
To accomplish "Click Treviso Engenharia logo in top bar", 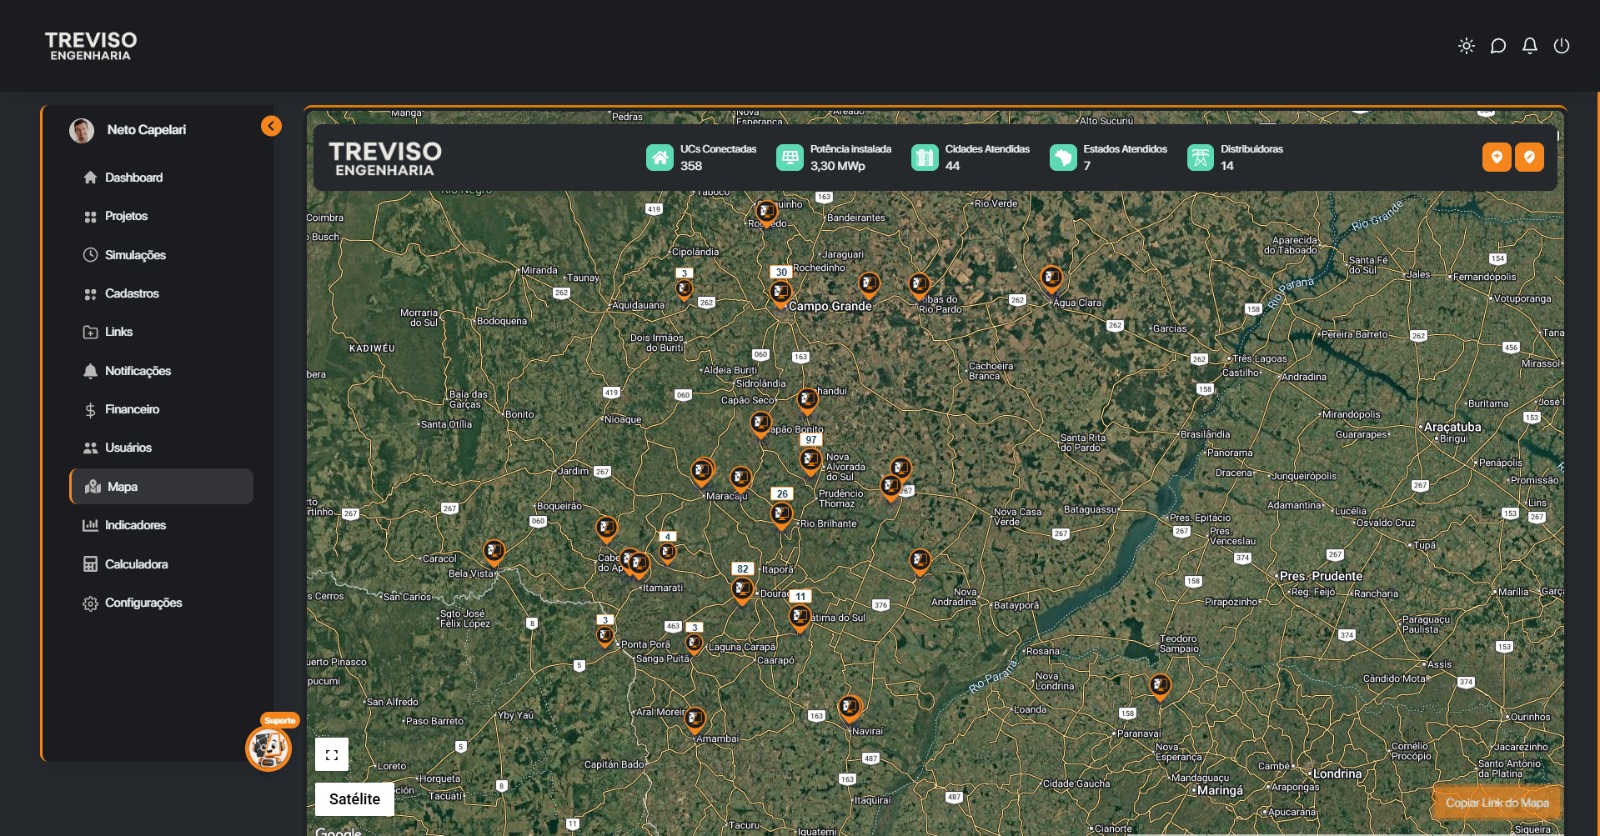I will click(x=91, y=46).
